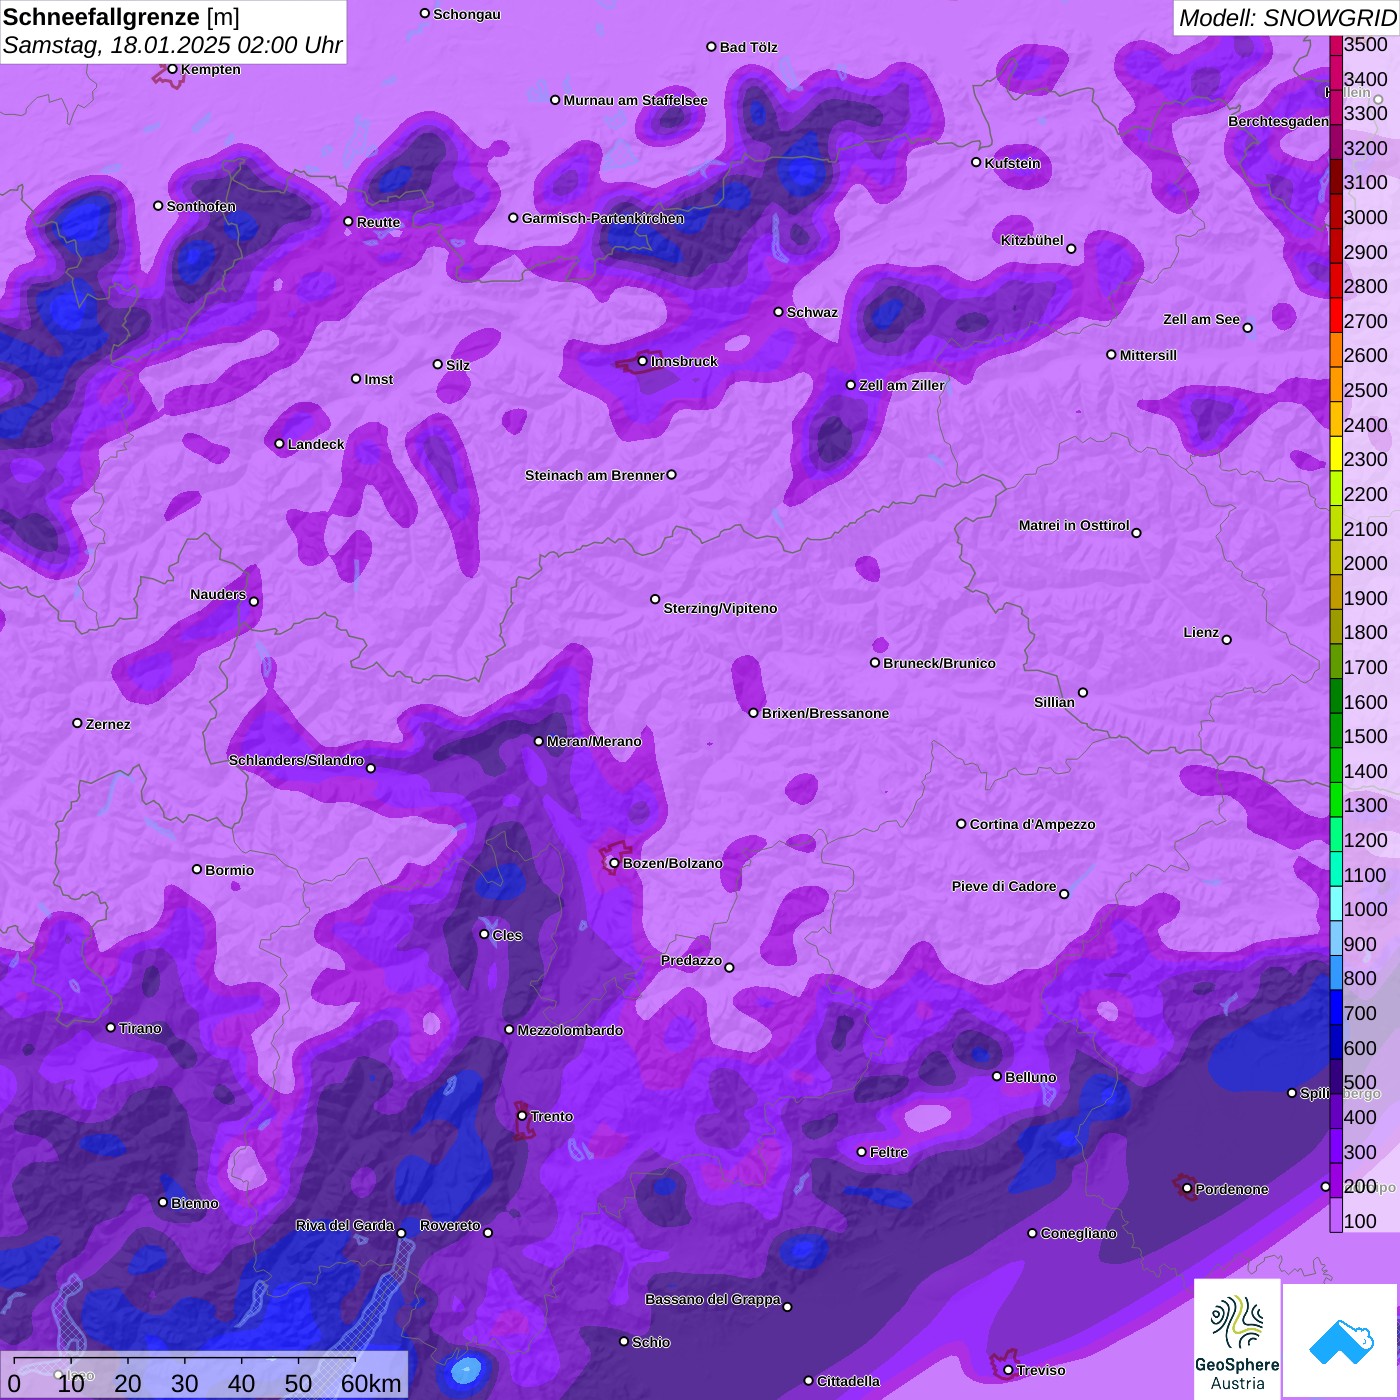This screenshot has height=1400, width=1400.
Task: Click the Nauders location dot
Action: 254,602
